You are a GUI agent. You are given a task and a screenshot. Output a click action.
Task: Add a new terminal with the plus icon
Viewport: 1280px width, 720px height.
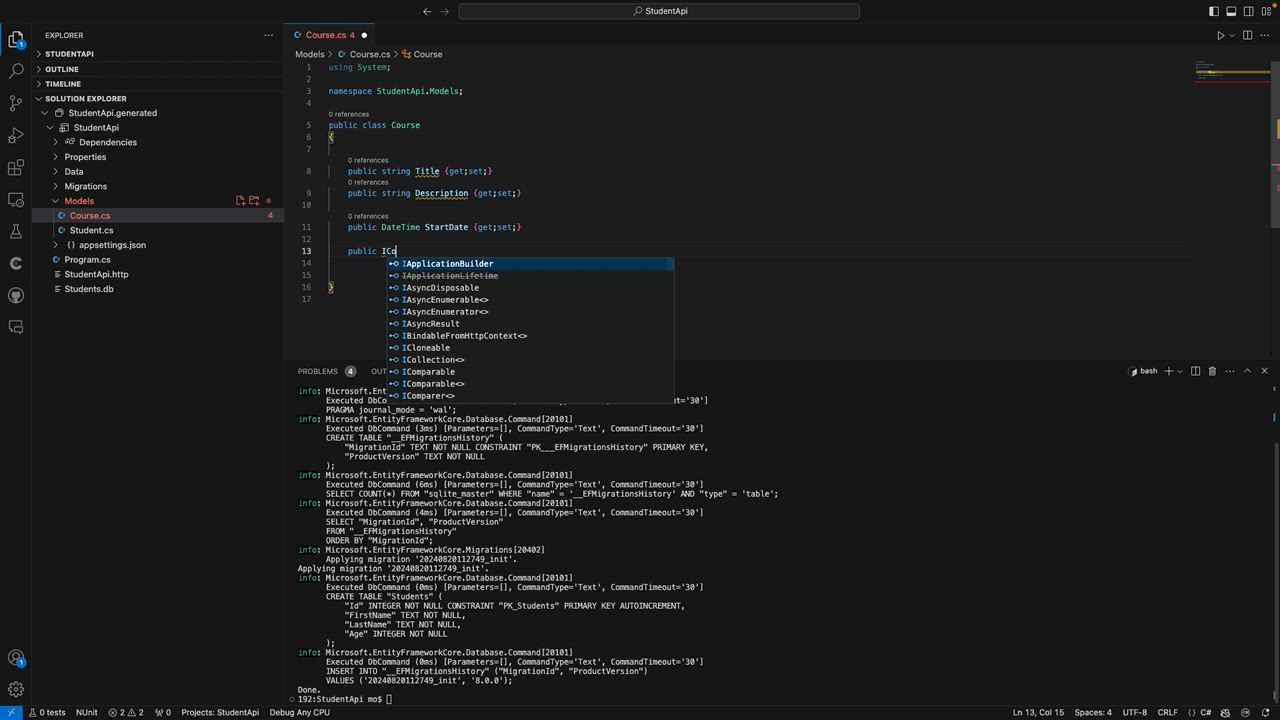click(x=1169, y=371)
